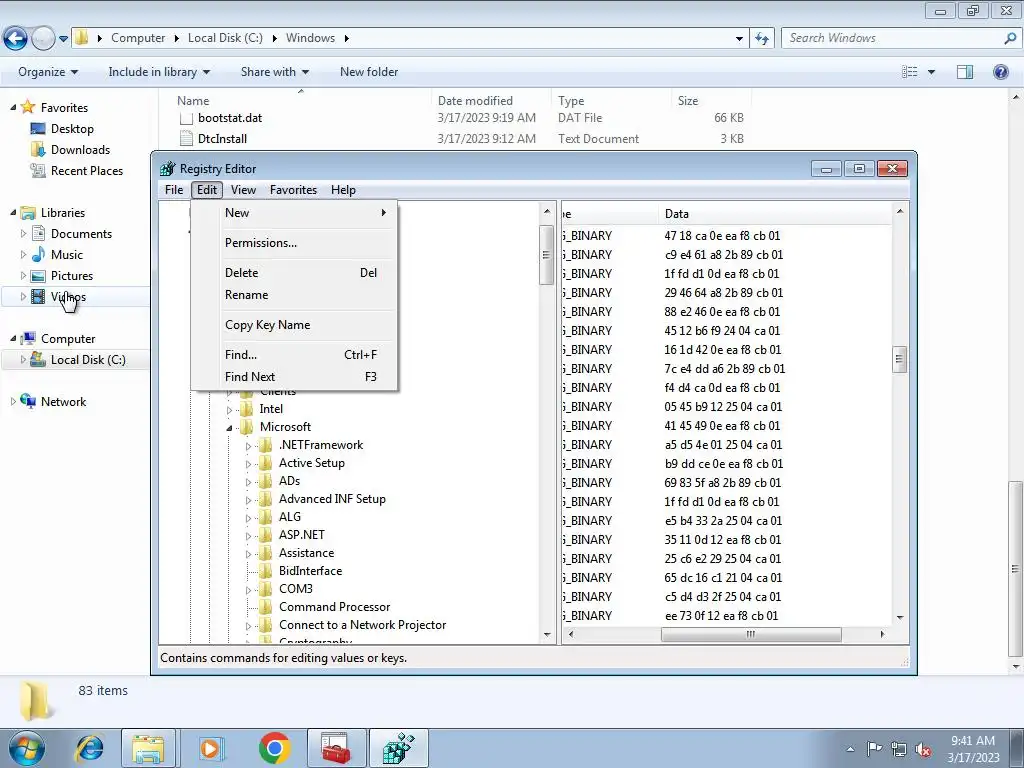
Task: Click the Explorer Back navigation button
Action: tap(16, 39)
